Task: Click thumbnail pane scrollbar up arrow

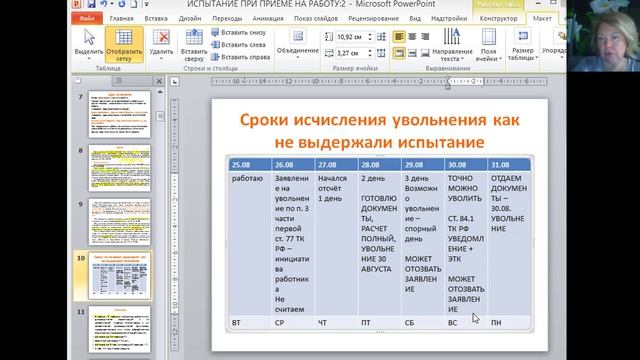Action: click(160, 92)
